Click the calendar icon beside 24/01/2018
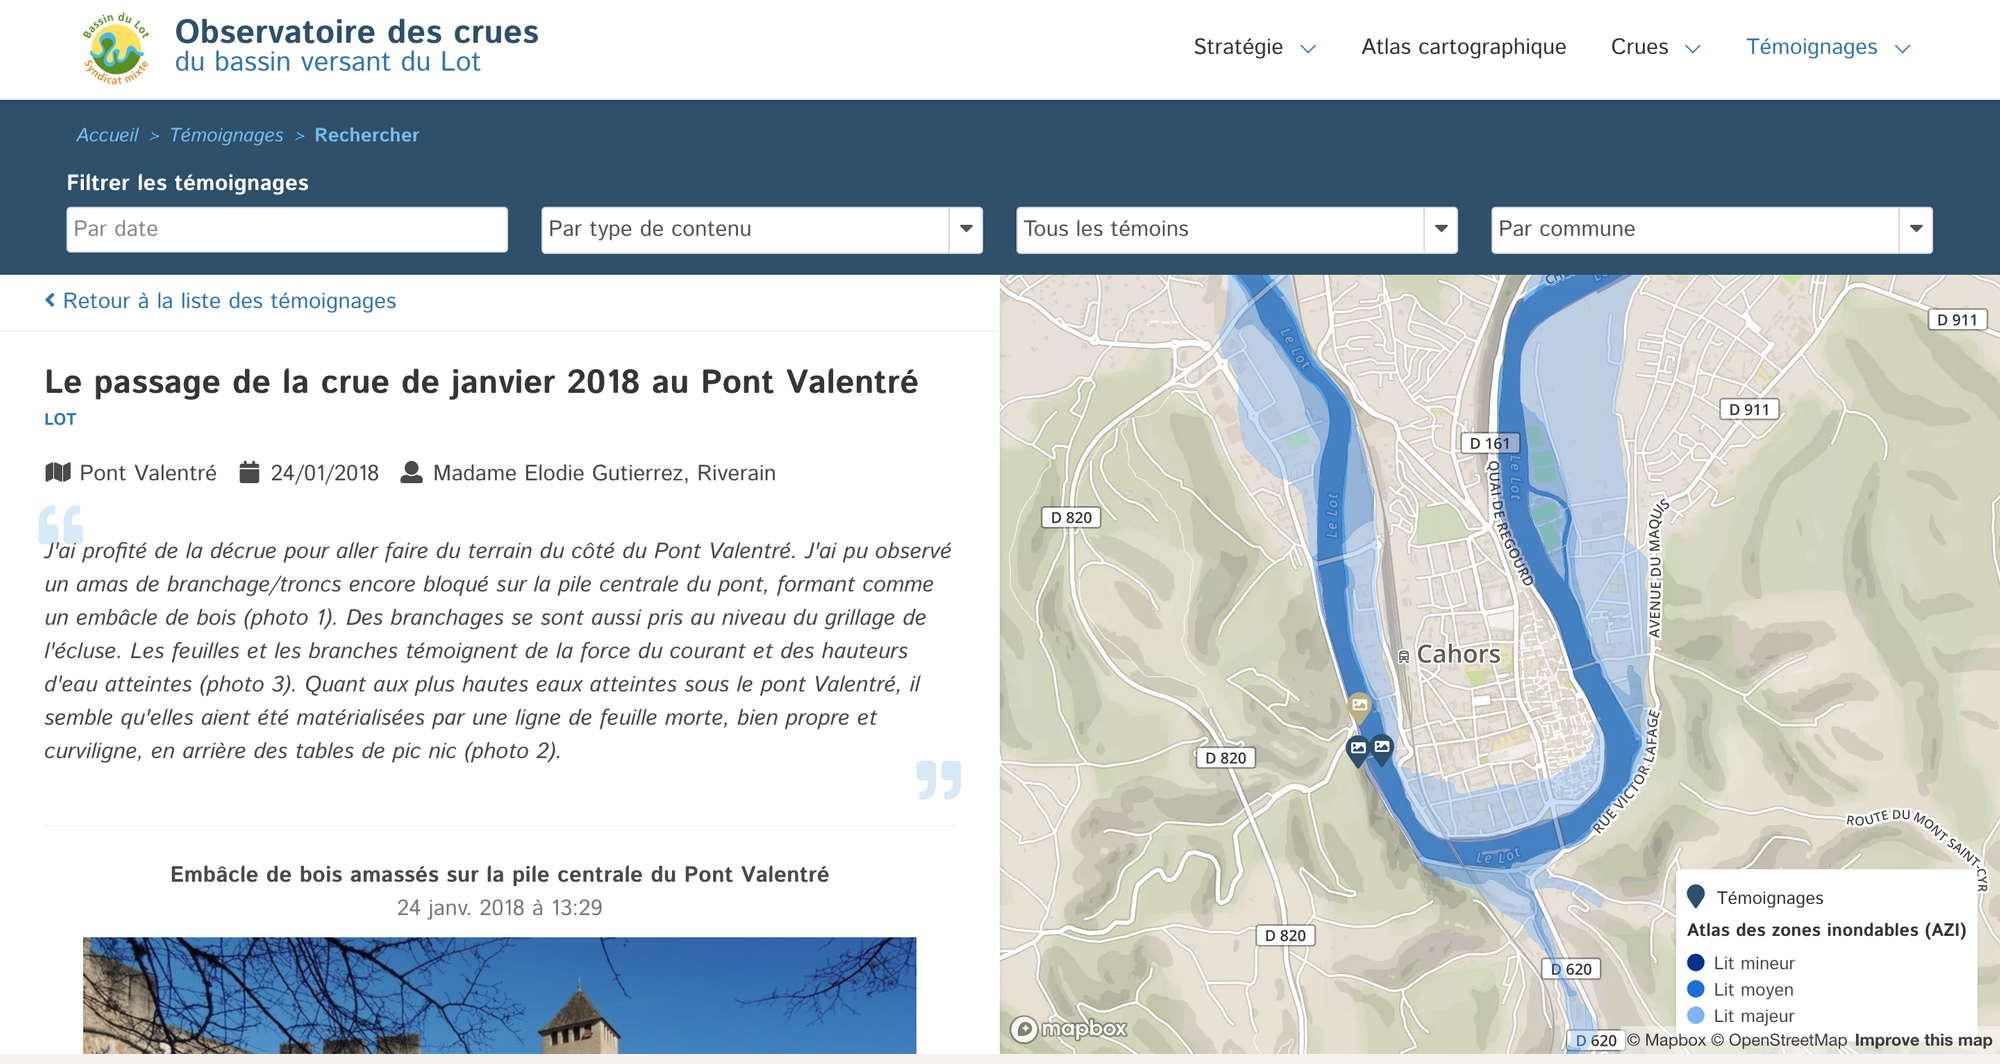The width and height of the screenshot is (2000, 1064). [x=249, y=472]
